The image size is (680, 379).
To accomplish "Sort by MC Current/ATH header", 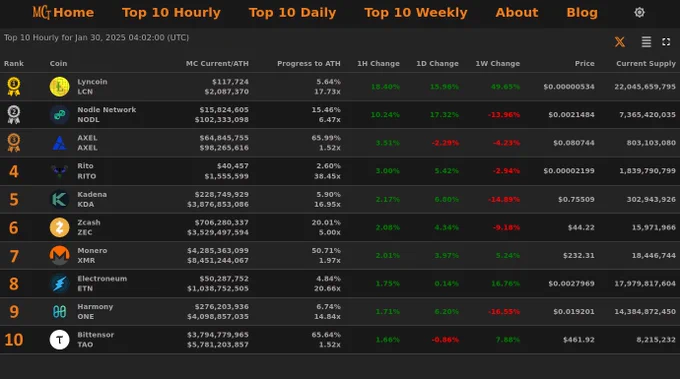I will (217, 63).
